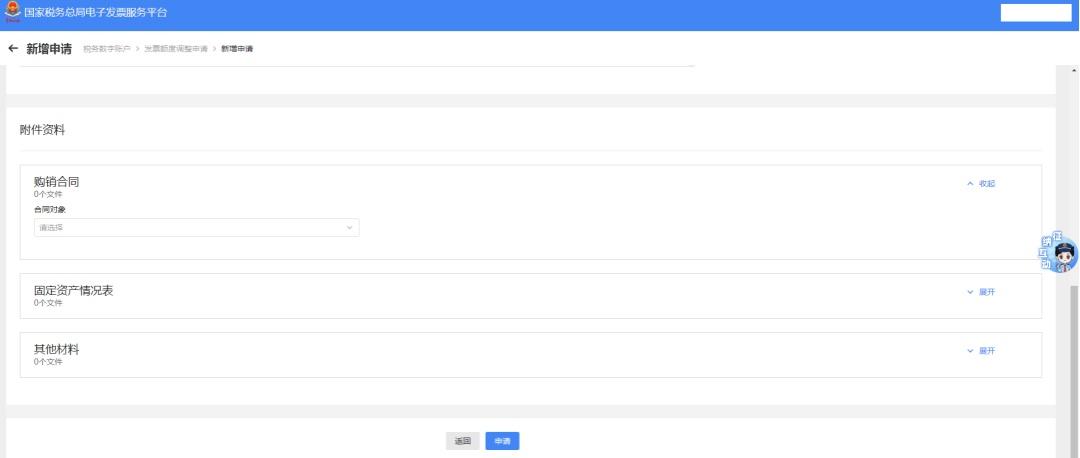Click the bold 新增申请 page title
This screenshot has width=1080, height=458.
[49, 49]
